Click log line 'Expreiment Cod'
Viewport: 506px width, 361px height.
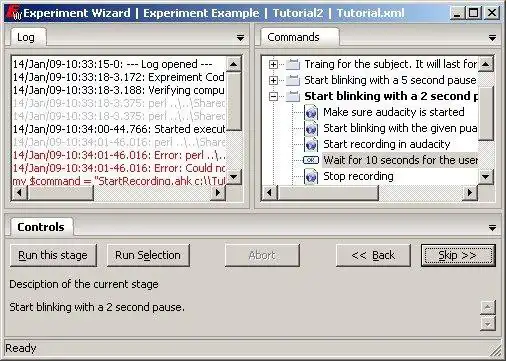pyautogui.click(x=119, y=77)
